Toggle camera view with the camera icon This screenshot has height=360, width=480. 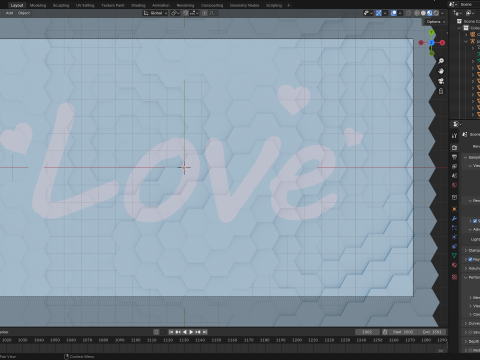pyautogui.click(x=441, y=81)
